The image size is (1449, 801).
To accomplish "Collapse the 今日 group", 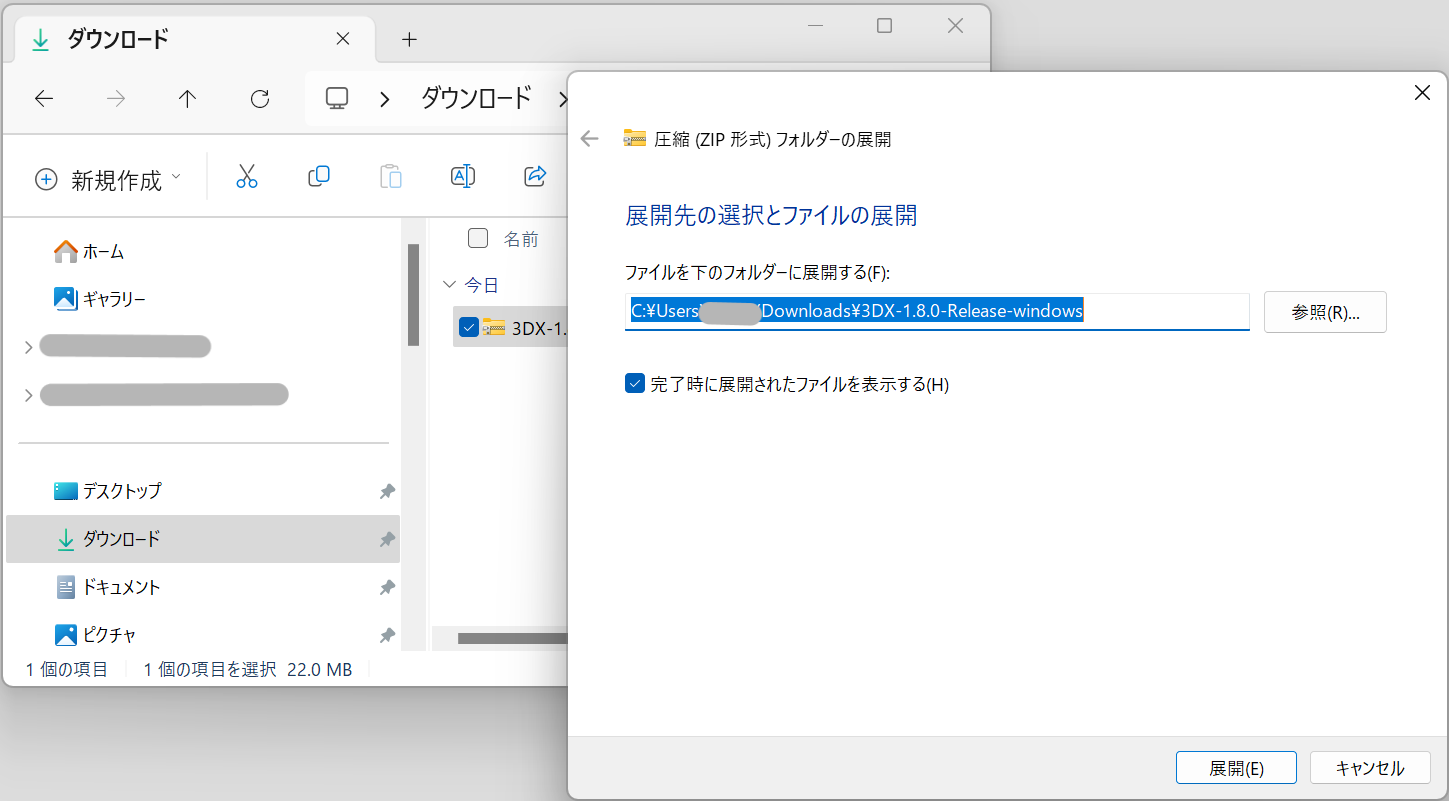I will (449, 284).
